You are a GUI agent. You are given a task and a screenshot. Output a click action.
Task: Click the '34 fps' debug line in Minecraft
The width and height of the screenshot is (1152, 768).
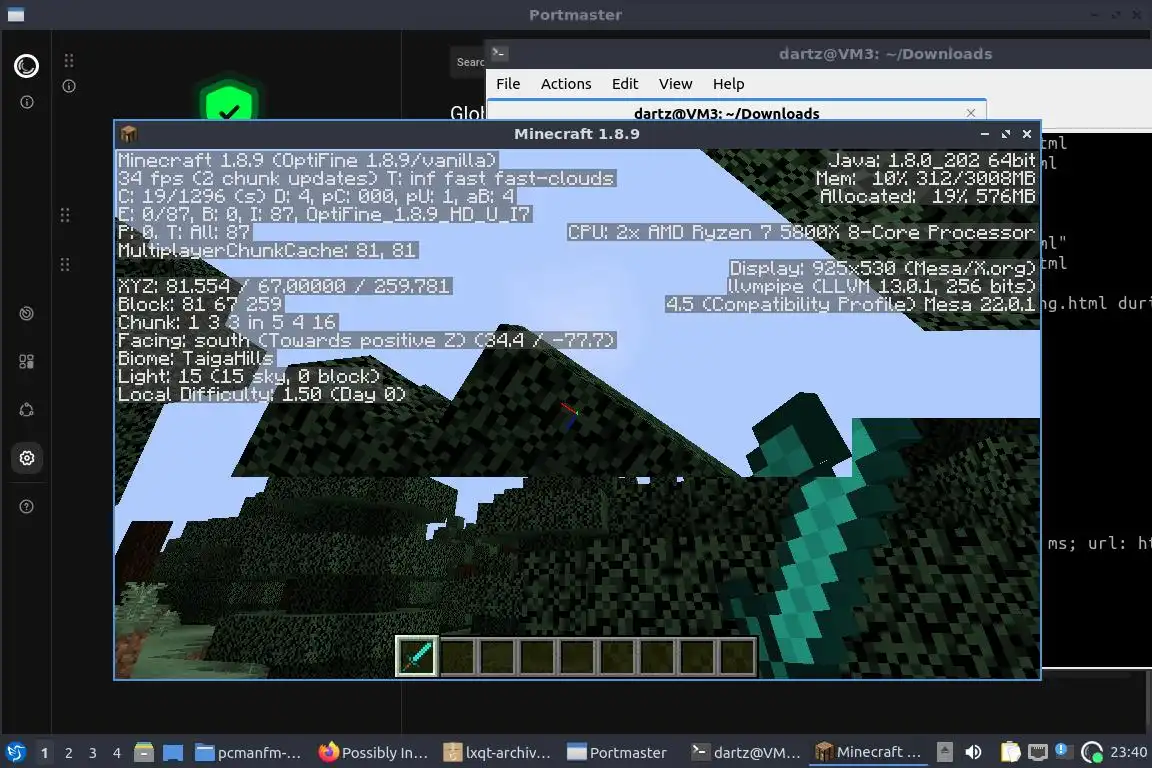pos(366,179)
